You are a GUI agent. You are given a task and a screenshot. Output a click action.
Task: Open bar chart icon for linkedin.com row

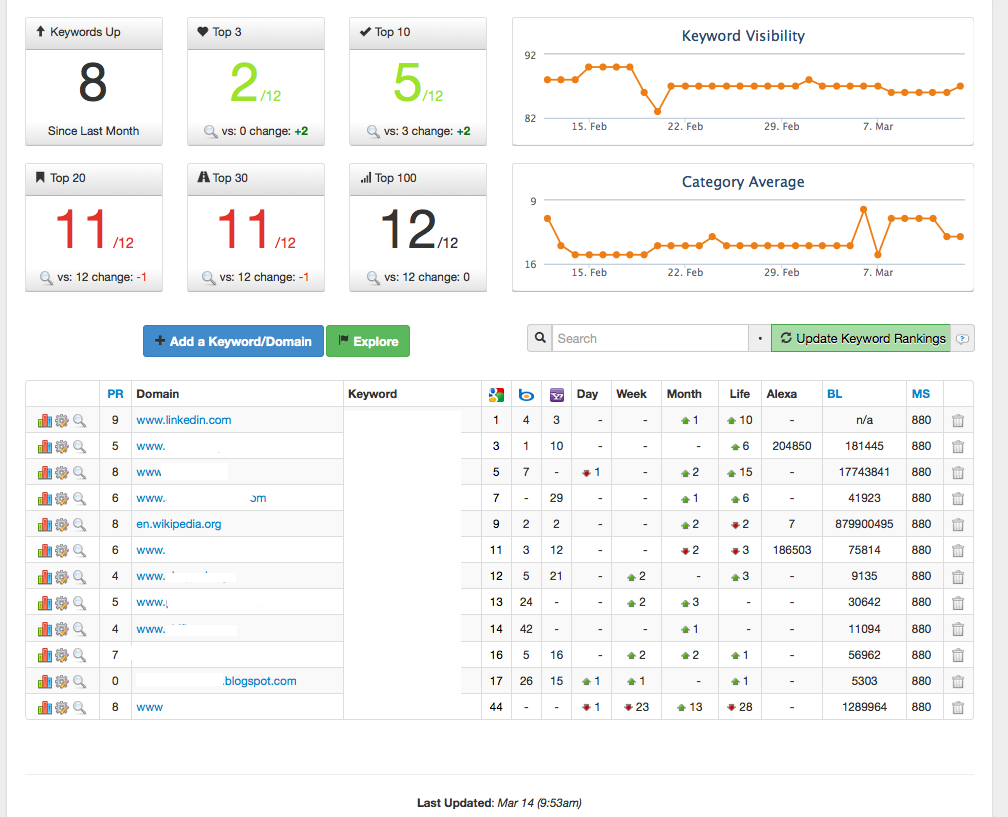point(44,420)
